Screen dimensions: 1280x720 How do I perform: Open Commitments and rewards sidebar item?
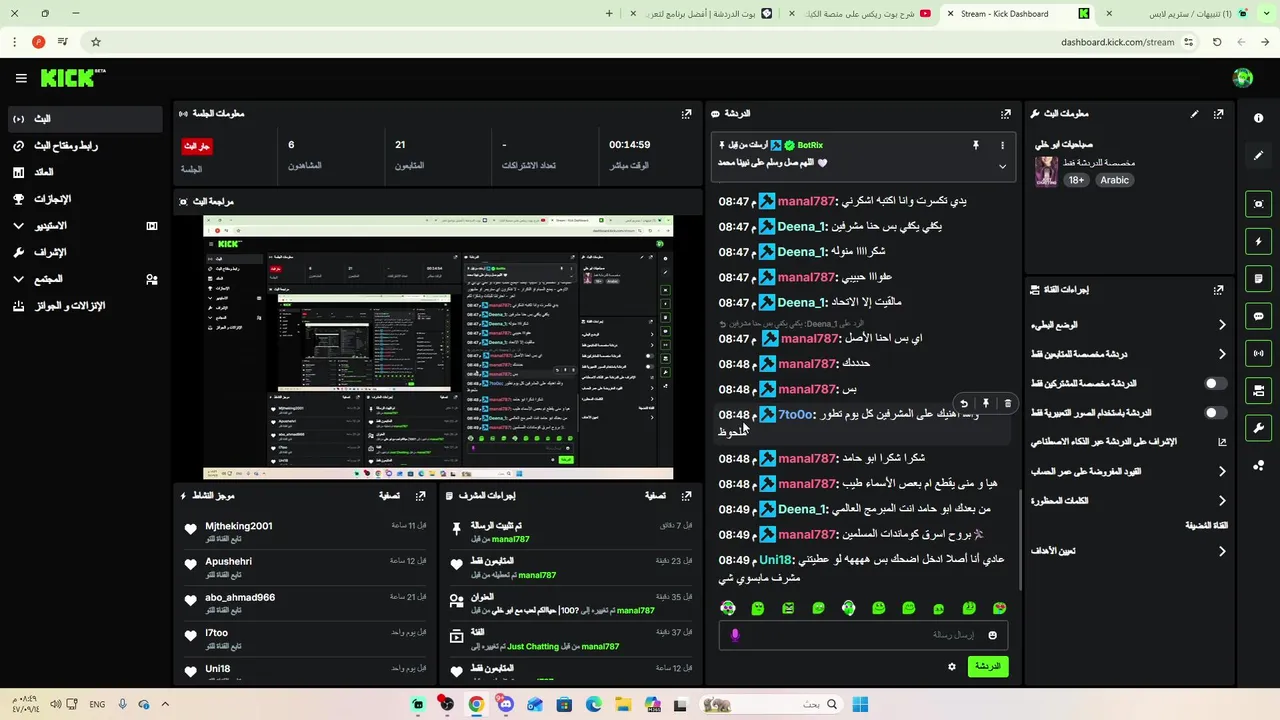[84, 306]
